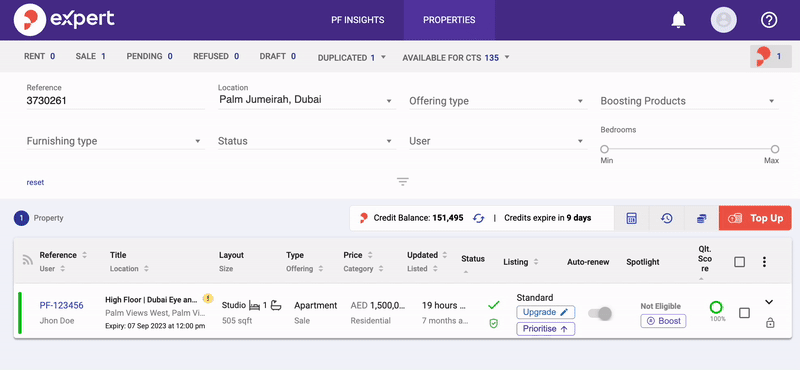The image size is (800, 370).
Task: Click the filter lines icon below Status
Action: pyautogui.click(x=403, y=182)
